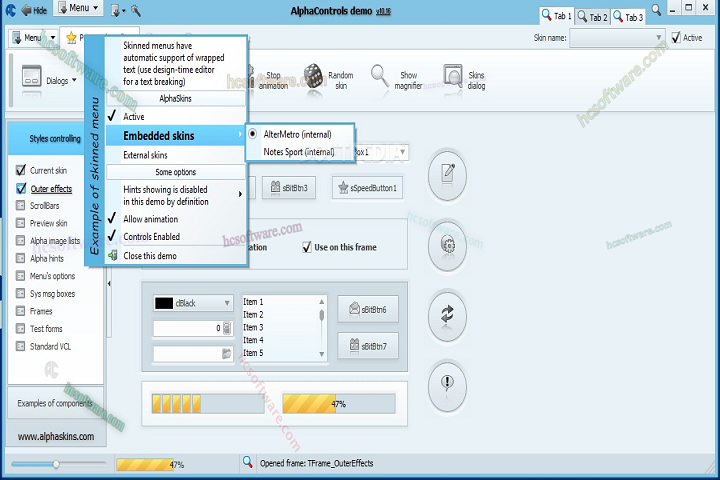Open External skins menu item
The width and height of the screenshot is (720, 480).
pos(176,155)
